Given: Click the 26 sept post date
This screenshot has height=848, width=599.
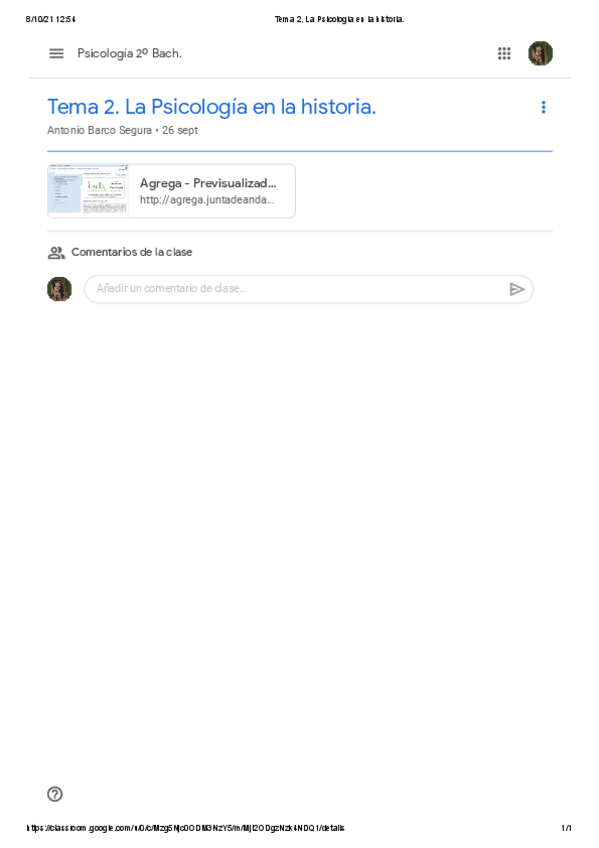Looking at the screenshot, I should coord(180,130).
